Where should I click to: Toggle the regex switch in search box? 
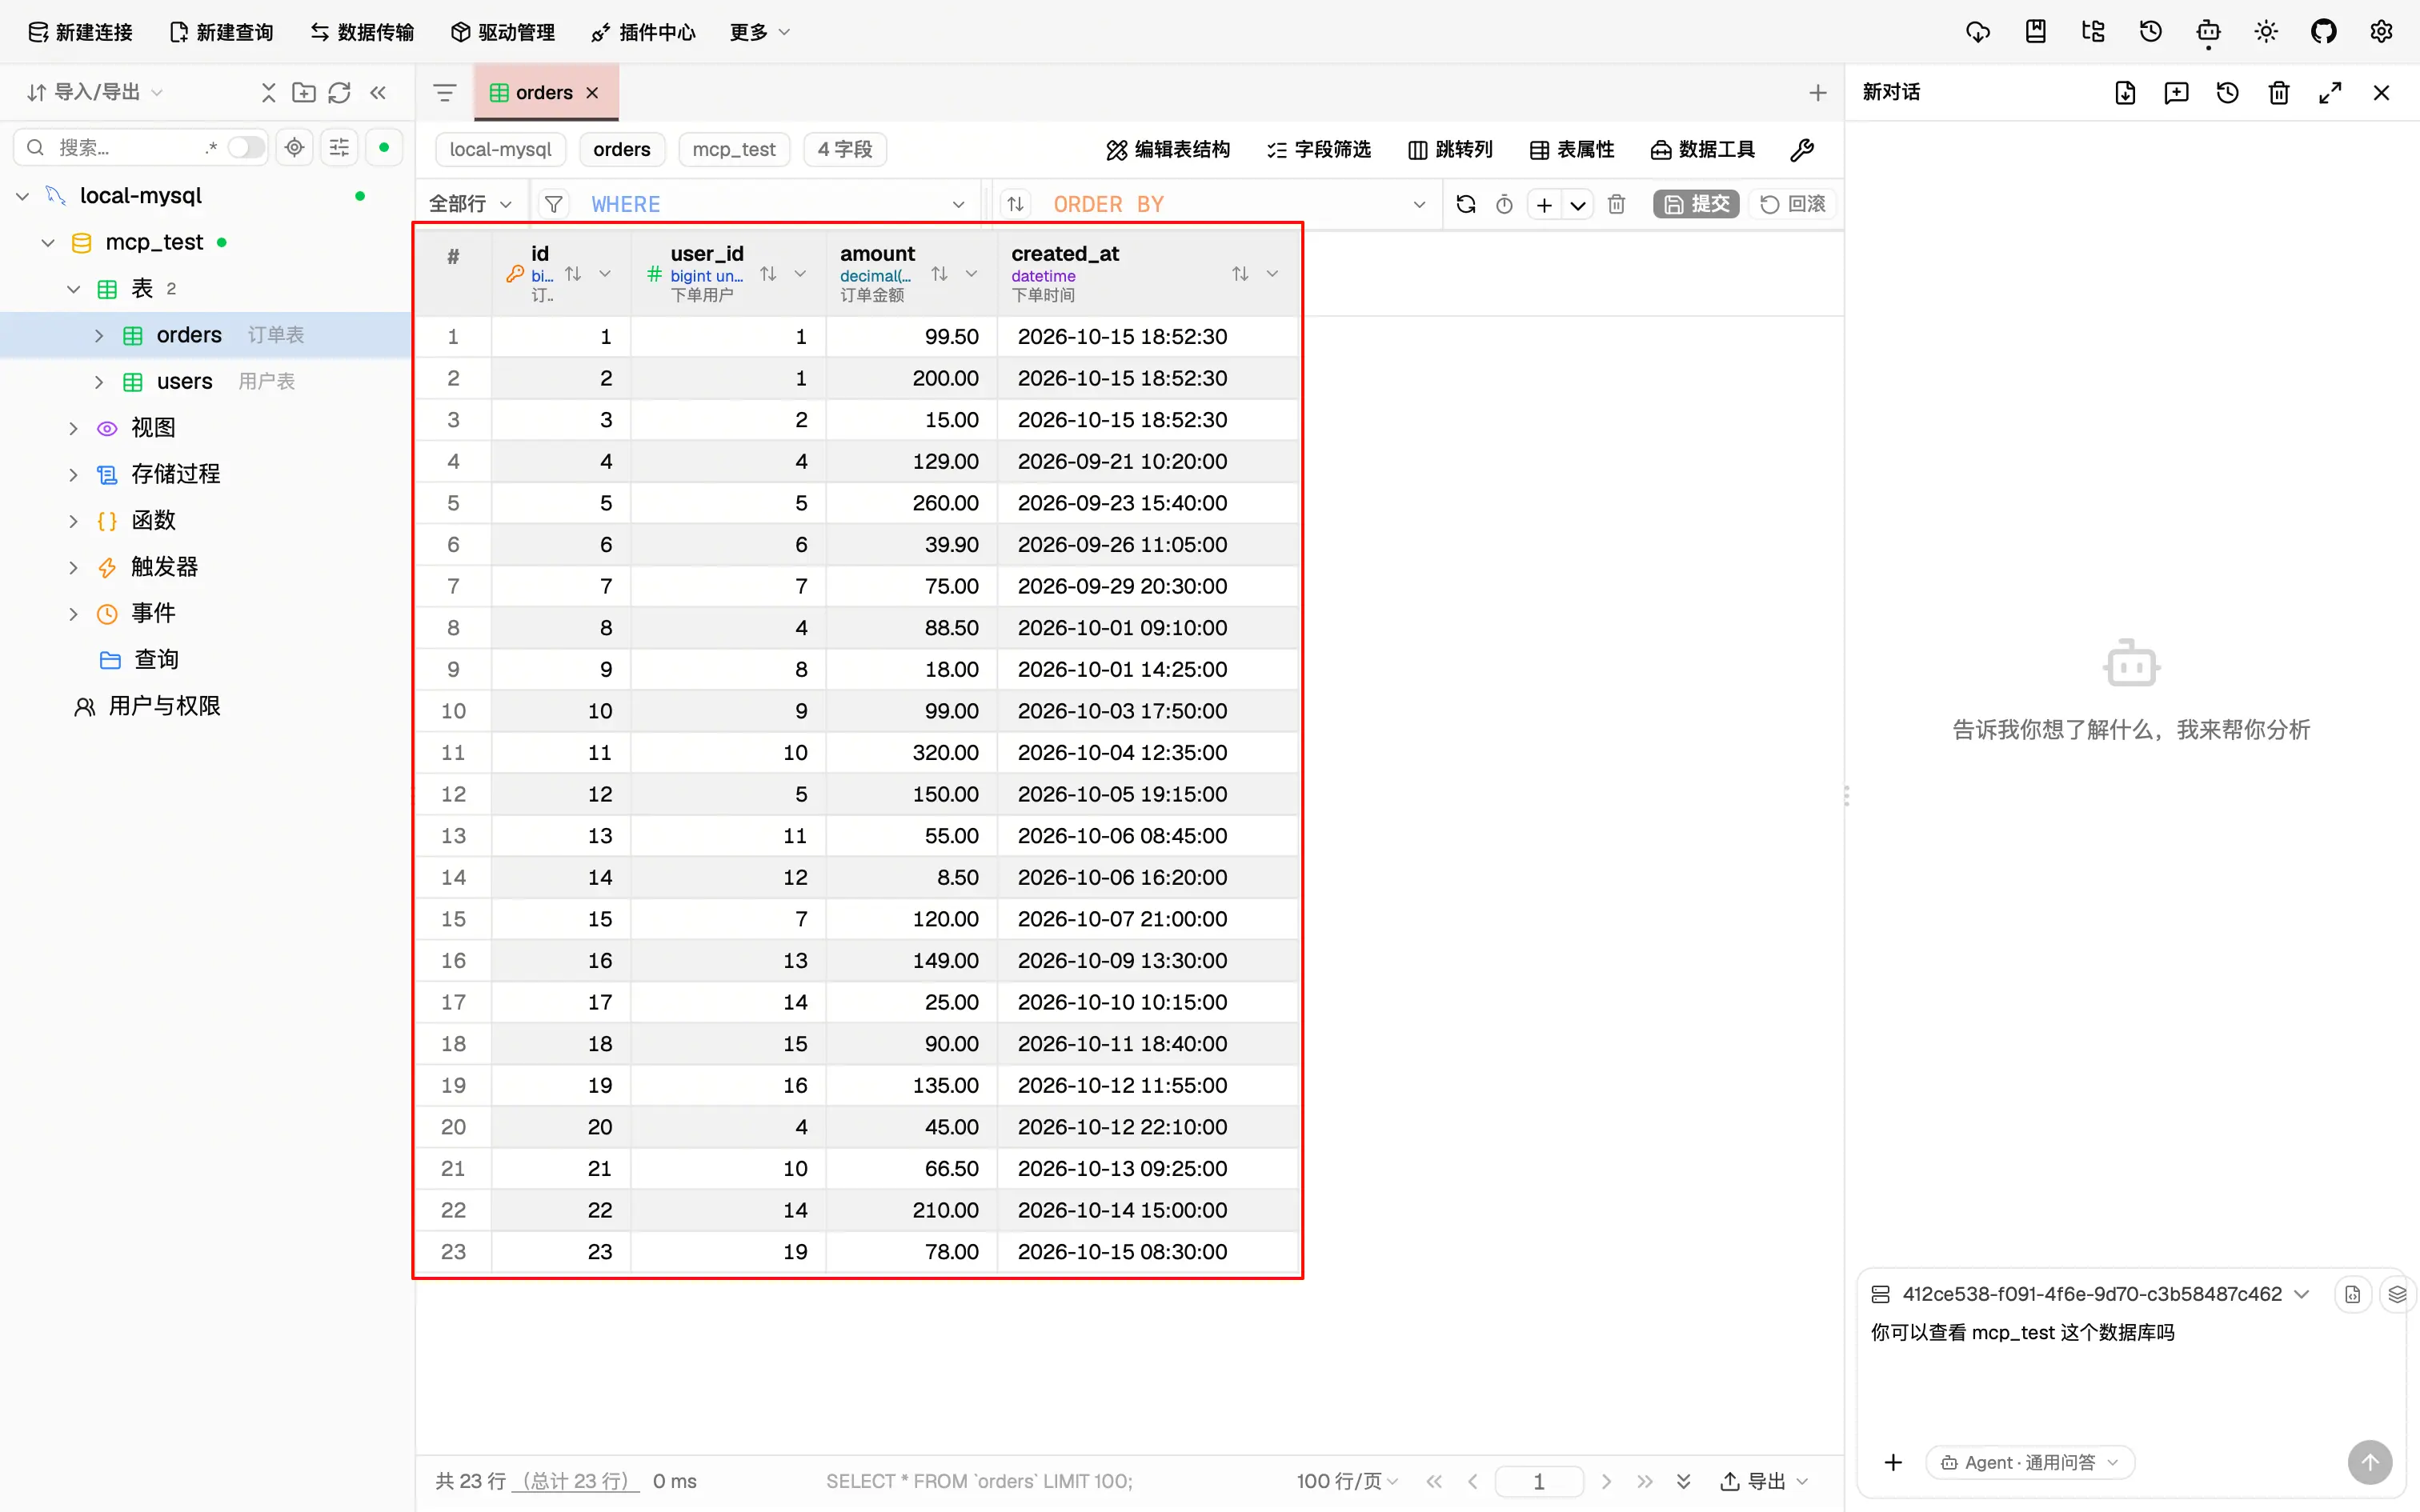[x=245, y=147]
